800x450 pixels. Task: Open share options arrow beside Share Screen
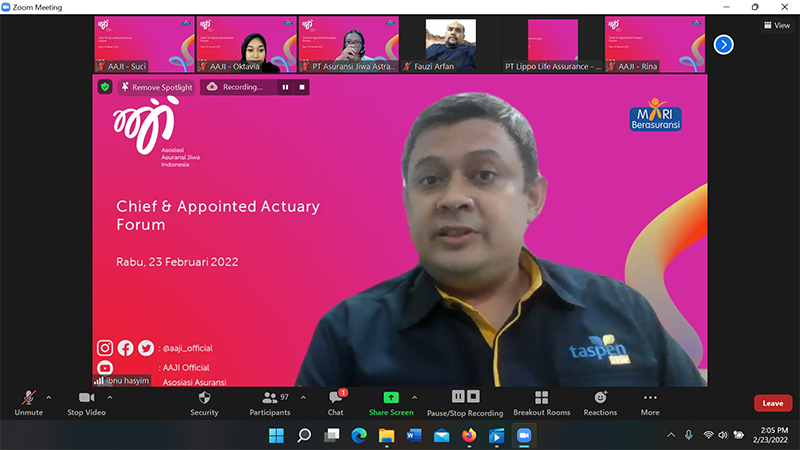coord(414,397)
